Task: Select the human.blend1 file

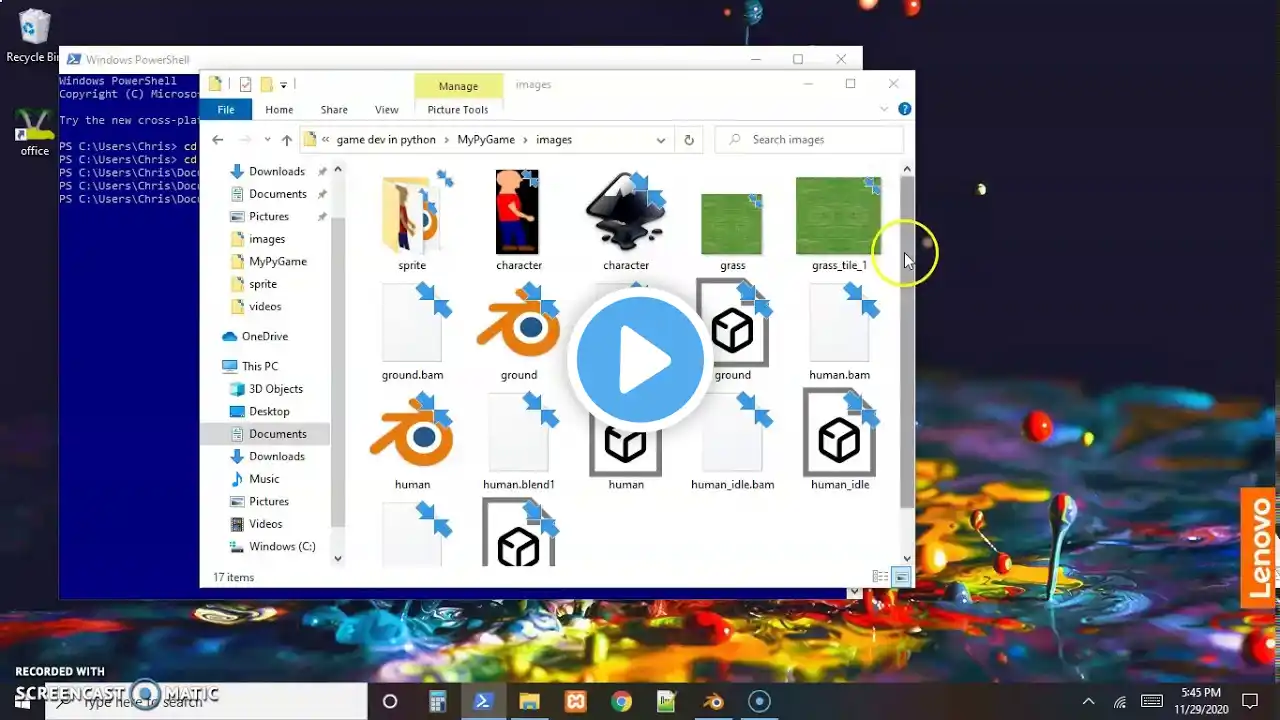Action: pyautogui.click(x=519, y=442)
